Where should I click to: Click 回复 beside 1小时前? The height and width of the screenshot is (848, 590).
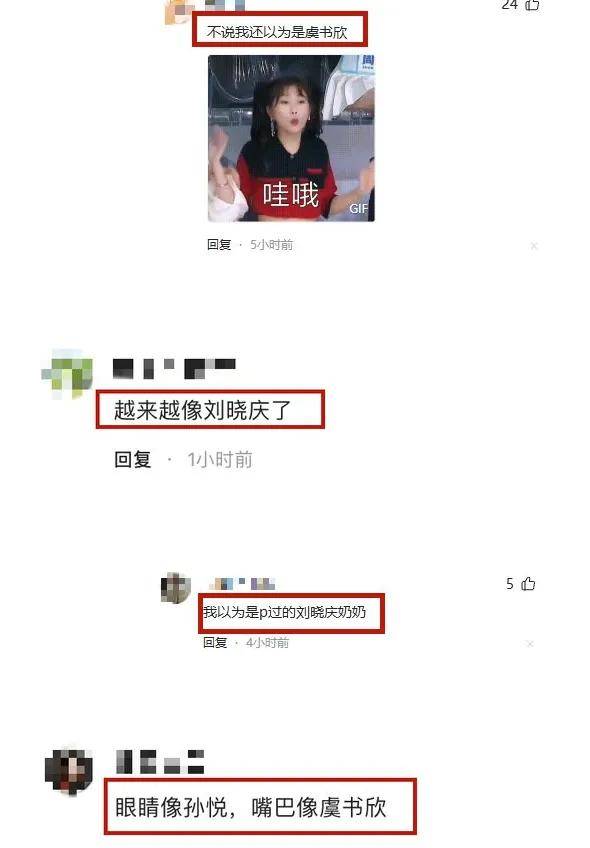click(x=132, y=460)
